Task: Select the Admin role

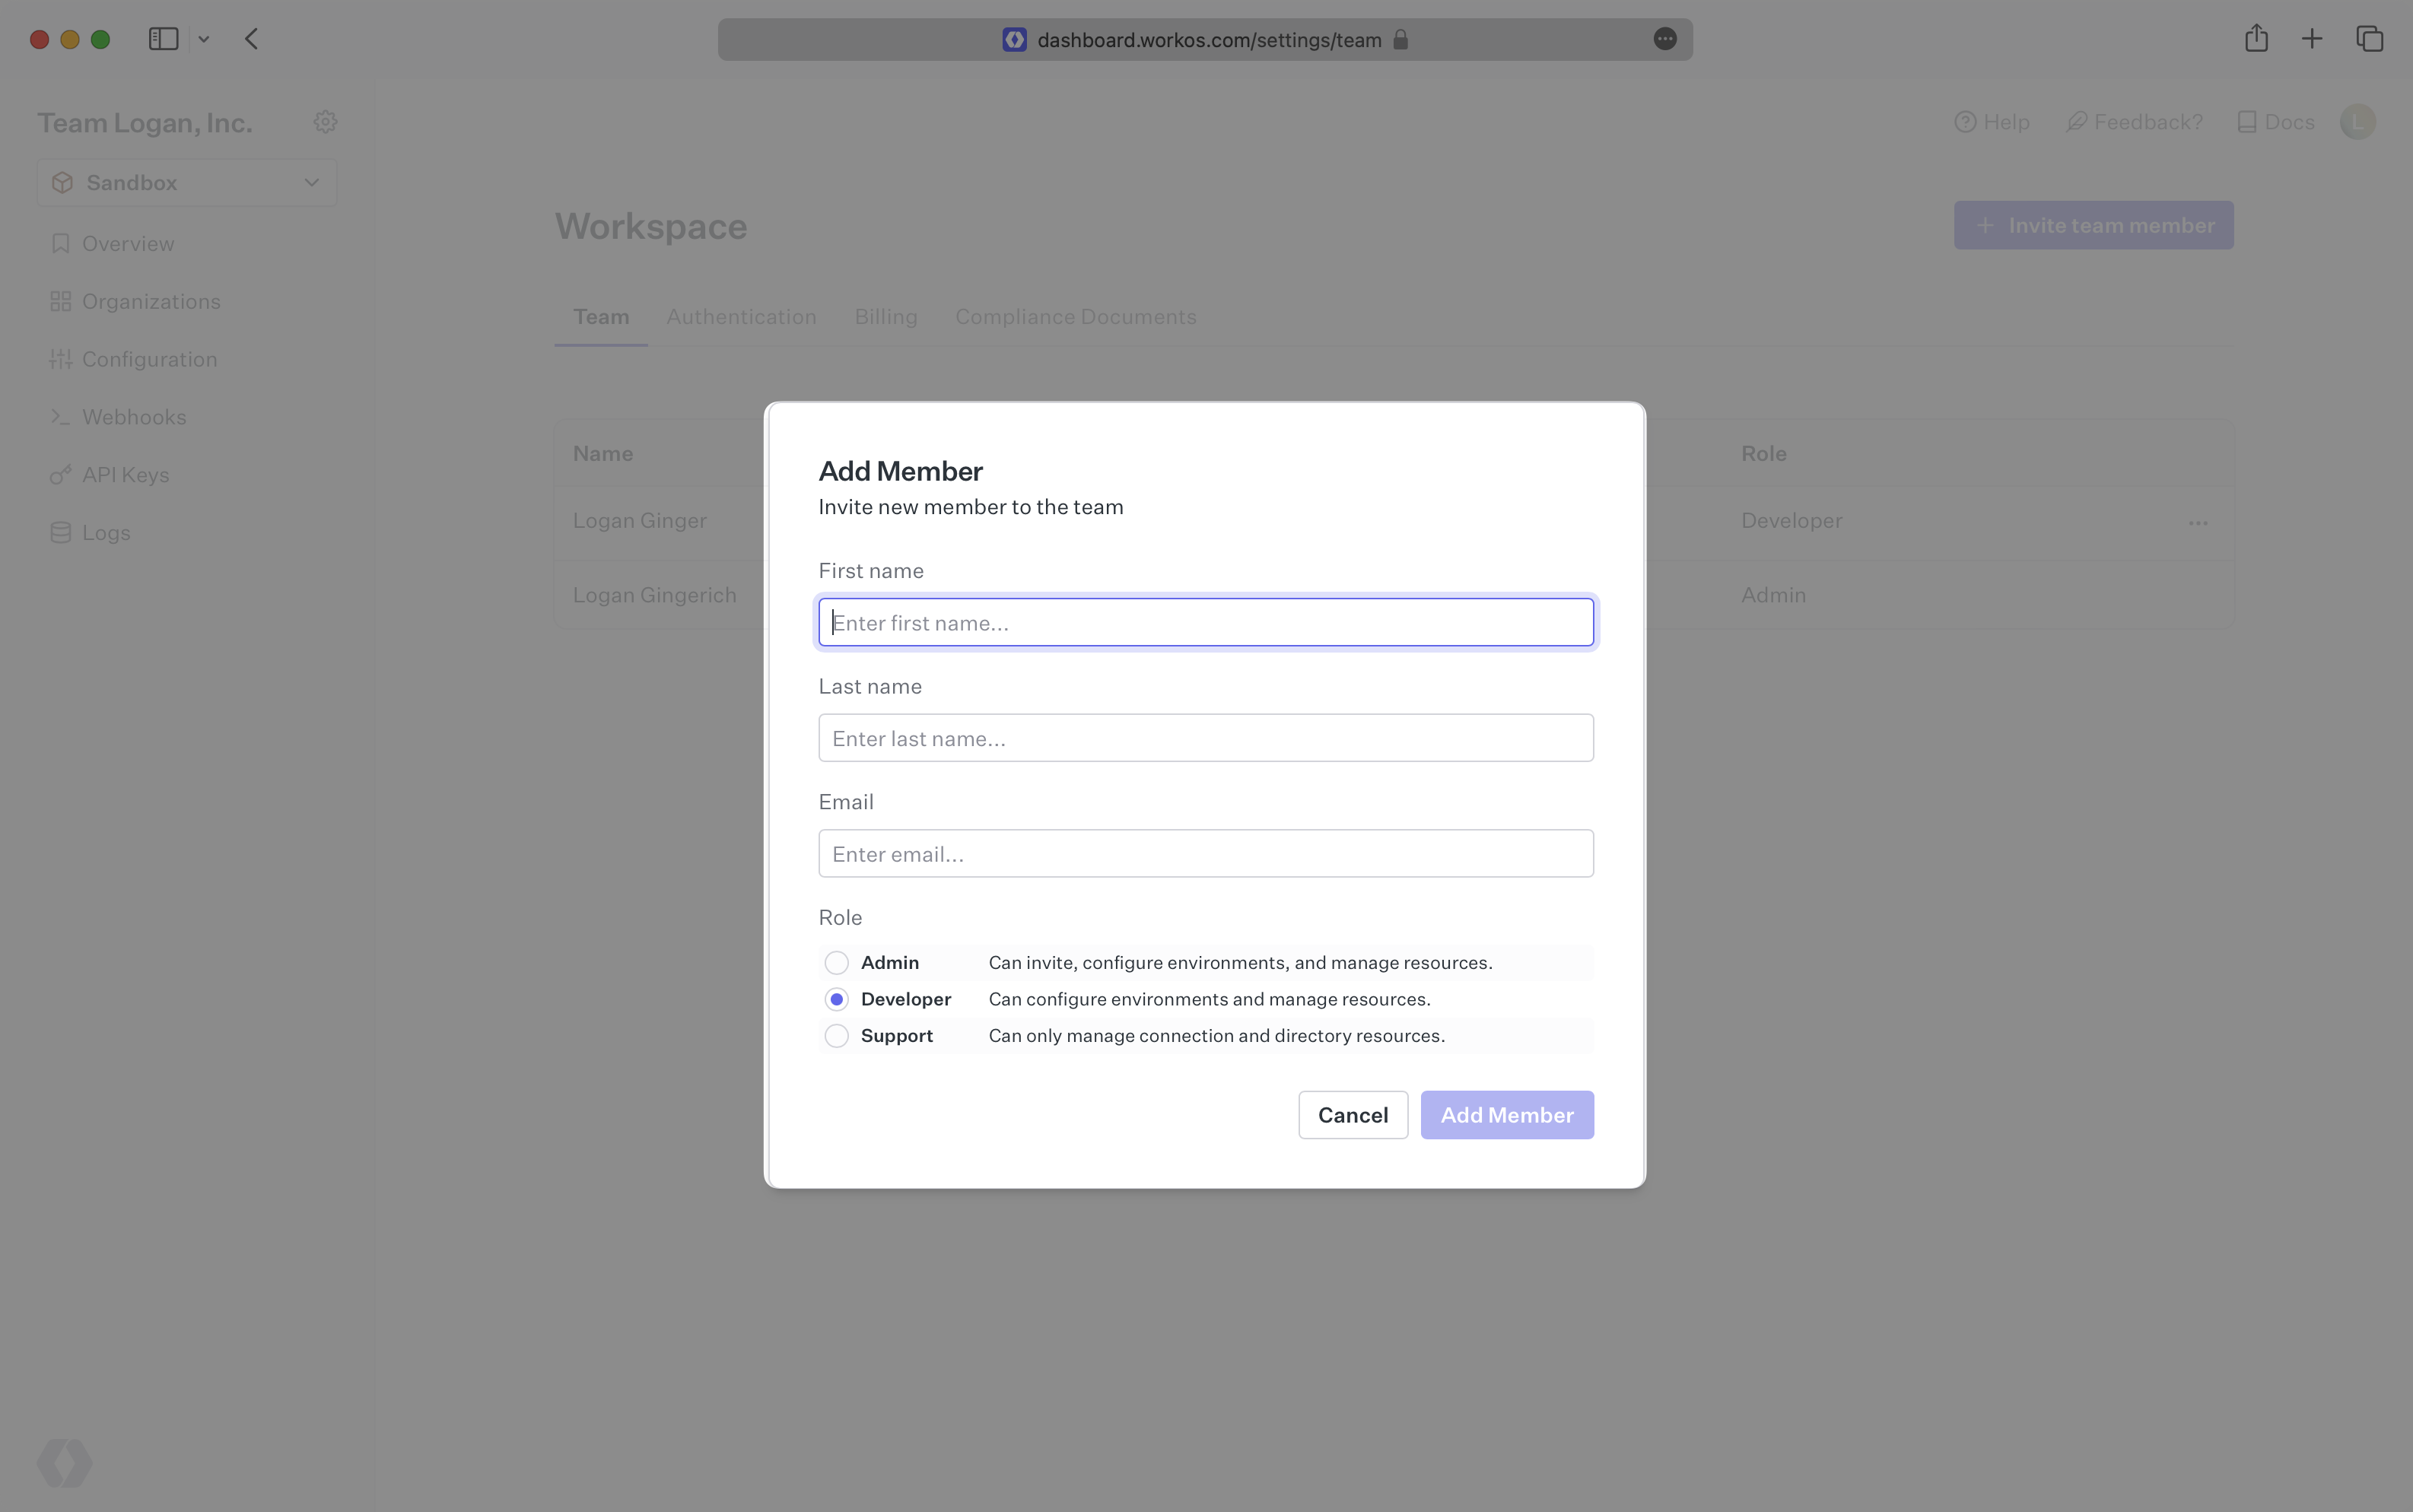Action: click(x=836, y=962)
